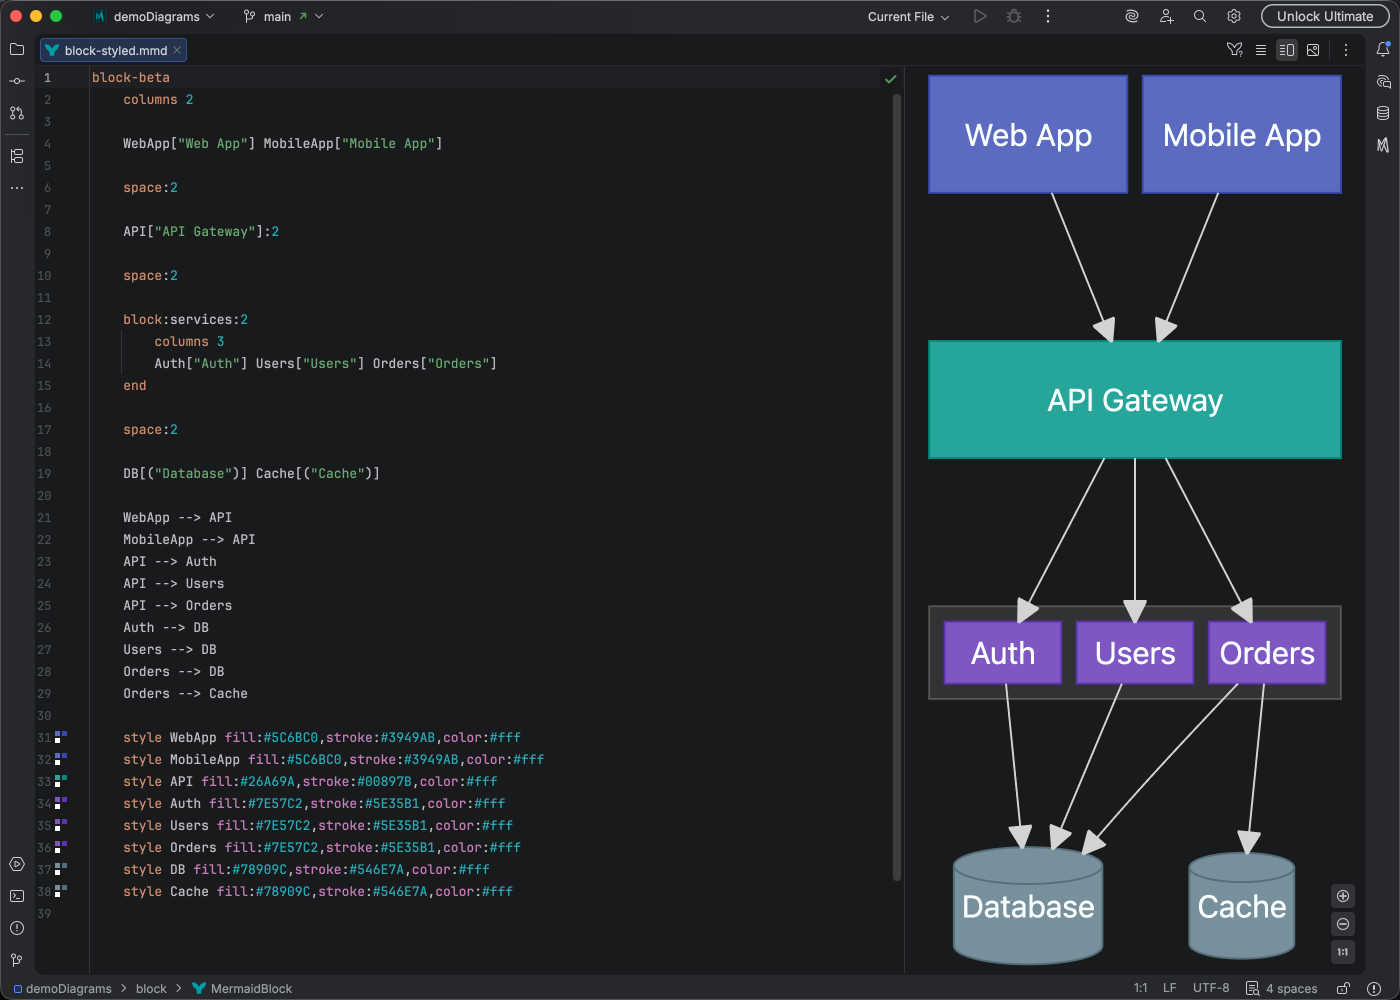
Task: Start a Code With Me session
Action: 1166,16
